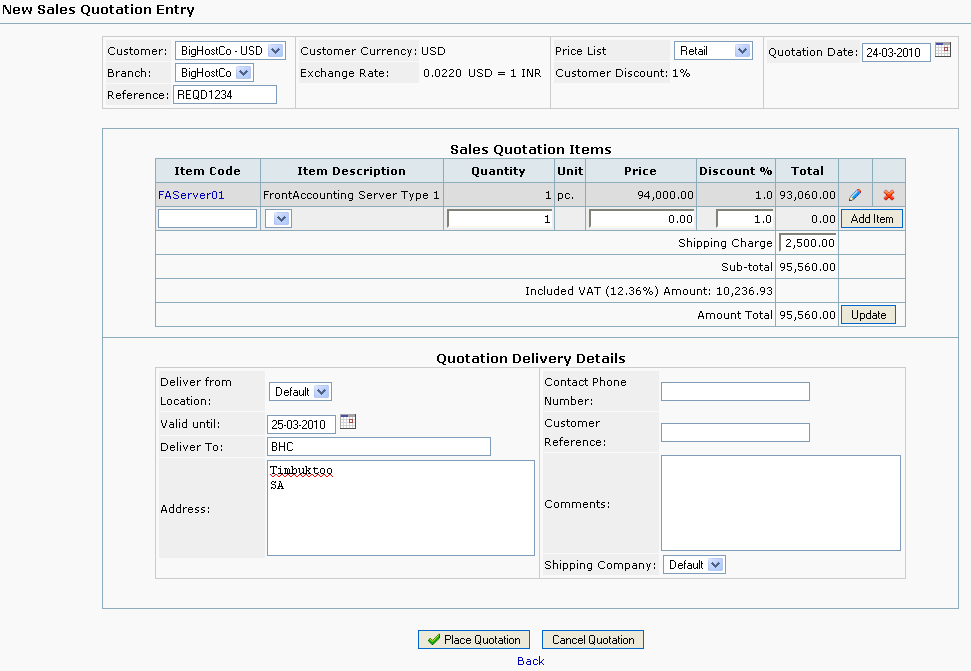Click inside the Address text area
Viewport: 971px width, 671px height.
(x=401, y=508)
